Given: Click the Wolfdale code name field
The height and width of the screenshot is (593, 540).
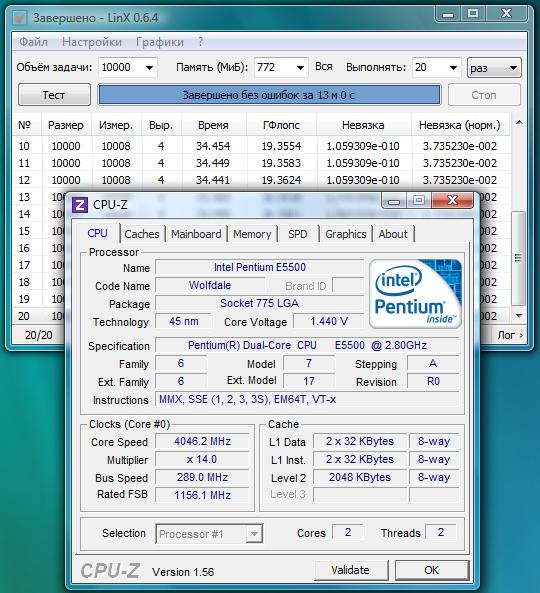Looking at the screenshot, I should tap(210, 285).
